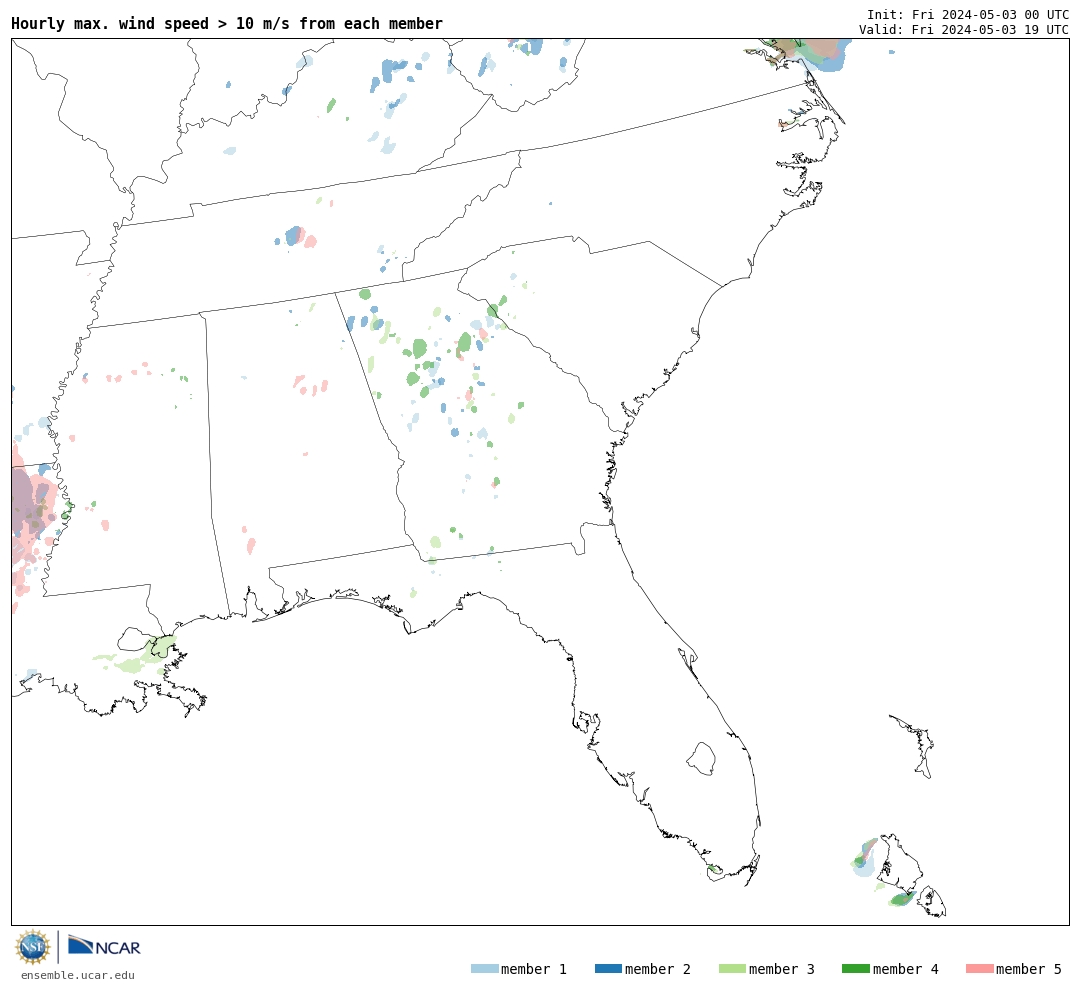Screen dimensions: 1080x988
Task: Click the Init time 'Fri 2024-05-03 00 UTC'
Action: [990, 14]
